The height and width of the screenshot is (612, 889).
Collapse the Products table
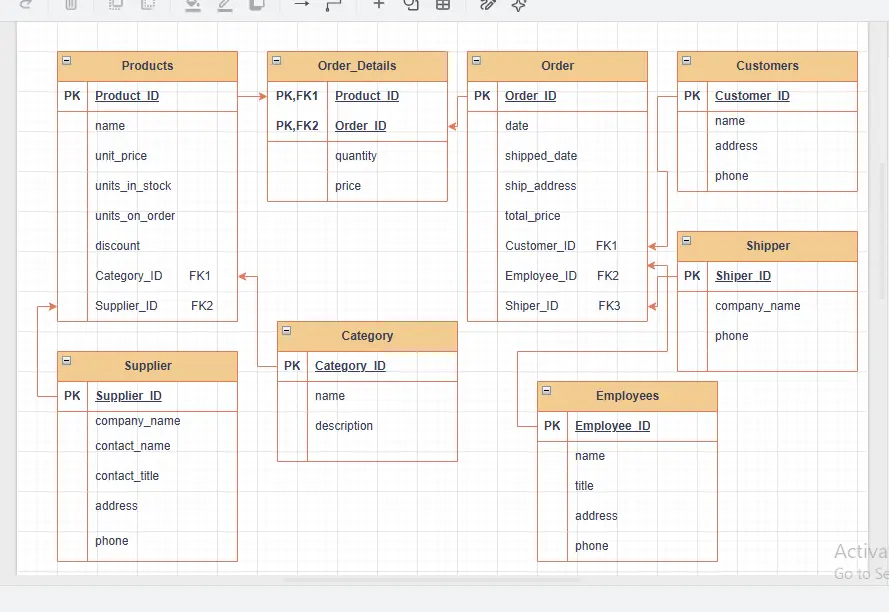(x=67, y=60)
